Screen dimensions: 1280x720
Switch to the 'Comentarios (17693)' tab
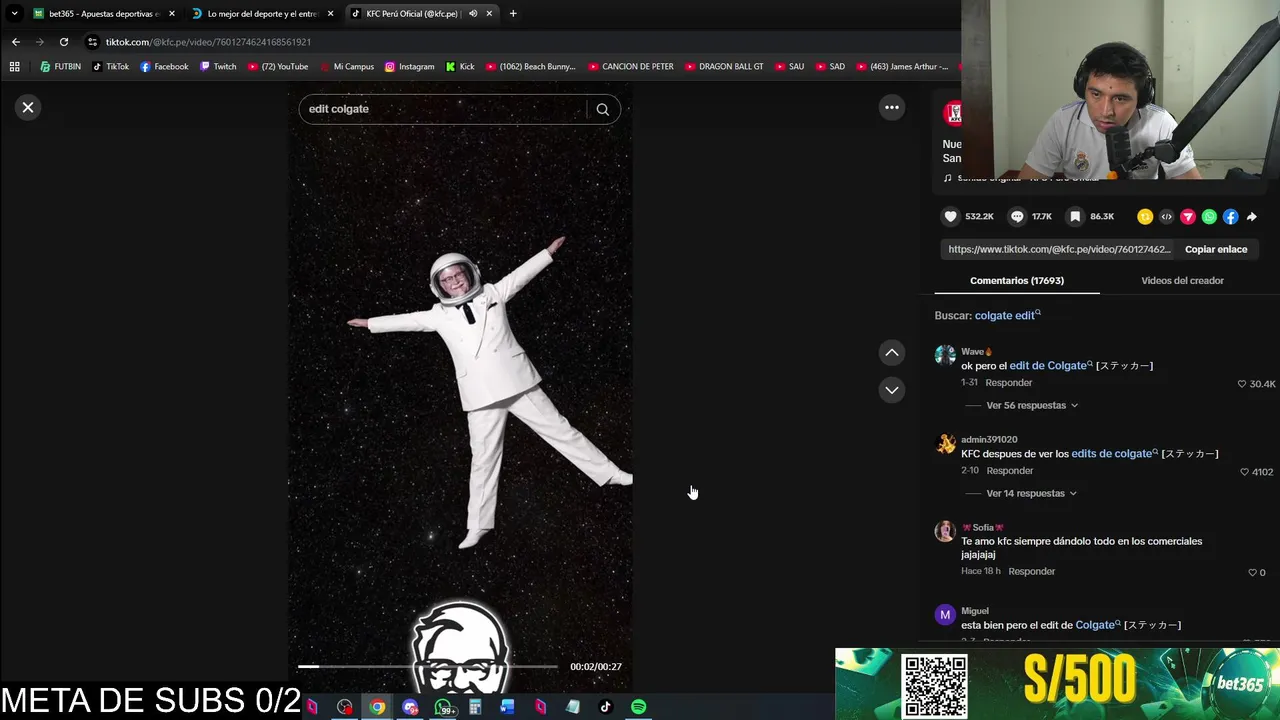click(x=1017, y=281)
